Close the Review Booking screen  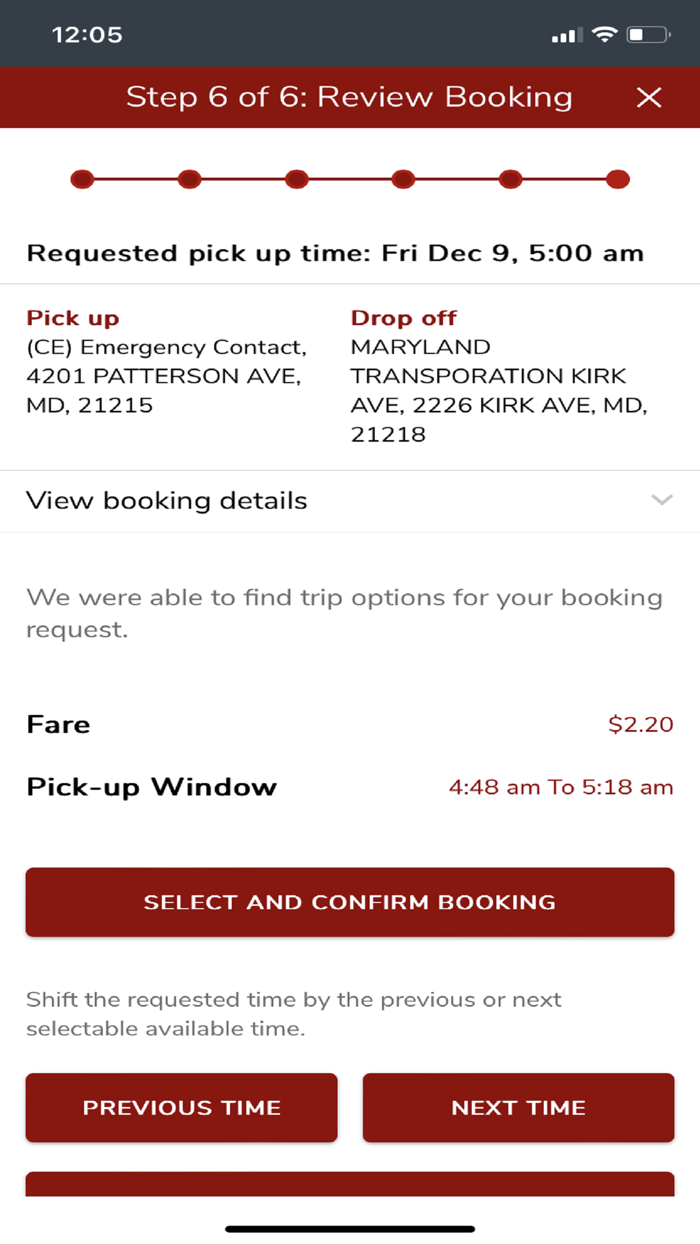(649, 97)
